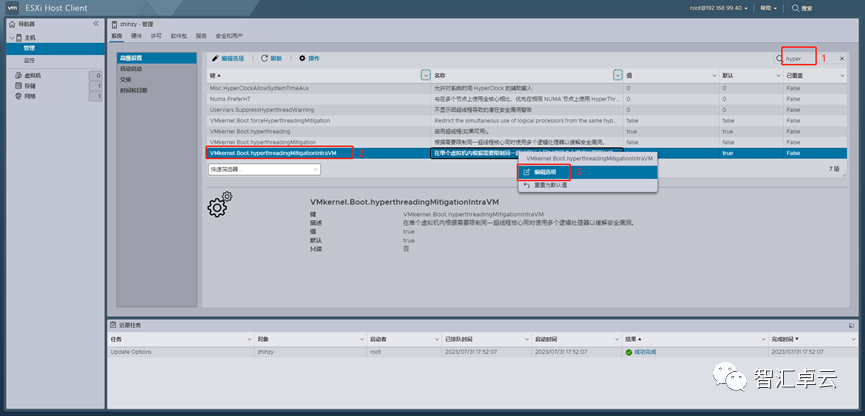This screenshot has height=416, width=865.
Task: Select Advanced settings (高级设置) in side list
Action: pyautogui.click(x=157, y=58)
